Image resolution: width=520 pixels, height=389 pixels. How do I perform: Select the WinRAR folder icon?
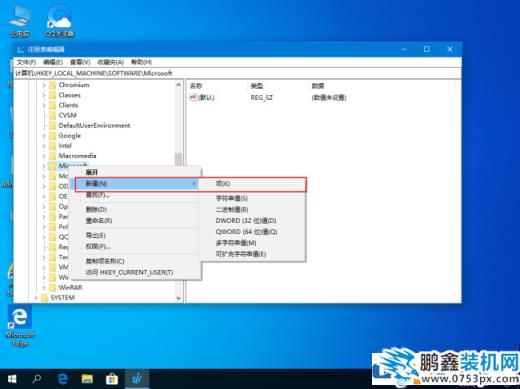(x=52, y=287)
